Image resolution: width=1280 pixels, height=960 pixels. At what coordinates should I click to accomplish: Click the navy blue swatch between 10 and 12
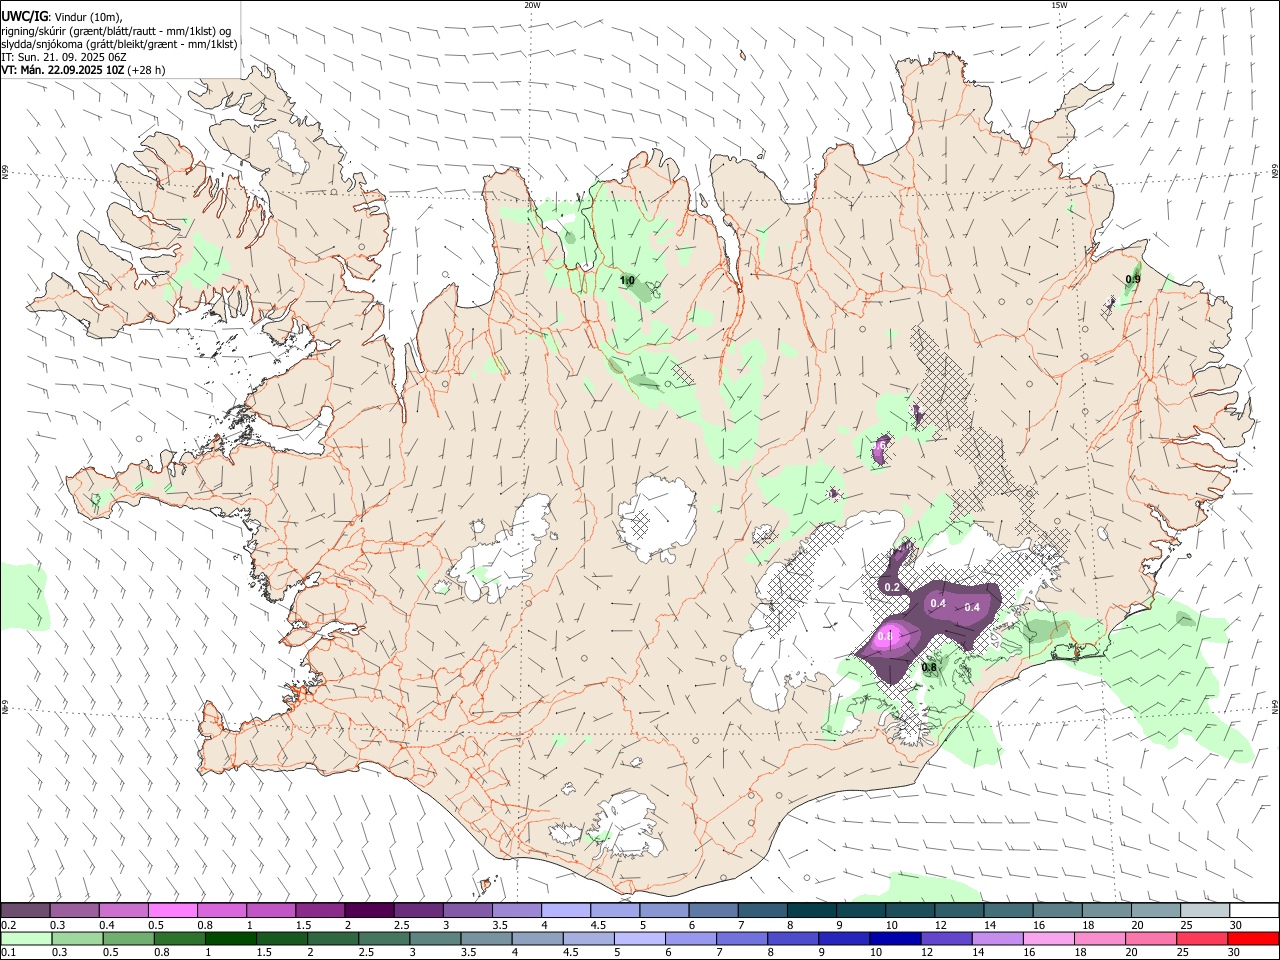pos(896,938)
